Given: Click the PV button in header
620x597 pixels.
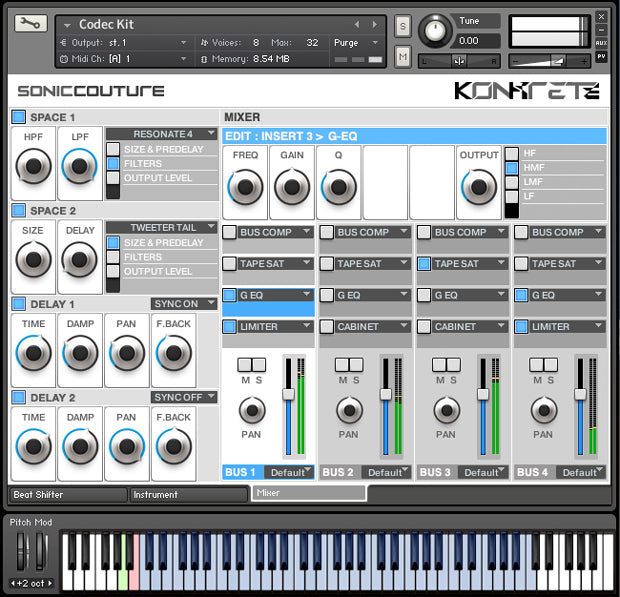Looking at the screenshot, I should pyautogui.click(x=601, y=57).
